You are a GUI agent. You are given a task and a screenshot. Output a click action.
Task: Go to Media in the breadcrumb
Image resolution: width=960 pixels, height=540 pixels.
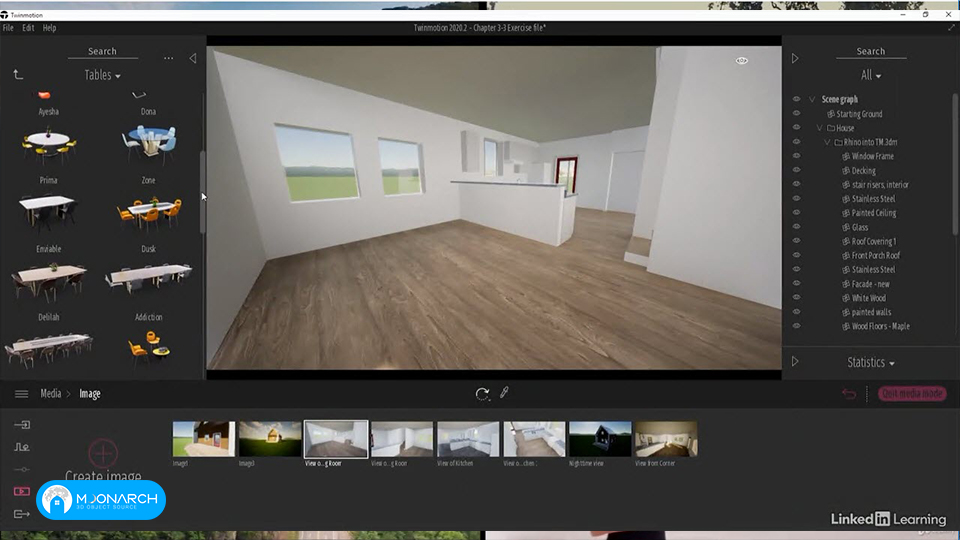pyautogui.click(x=51, y=394)
